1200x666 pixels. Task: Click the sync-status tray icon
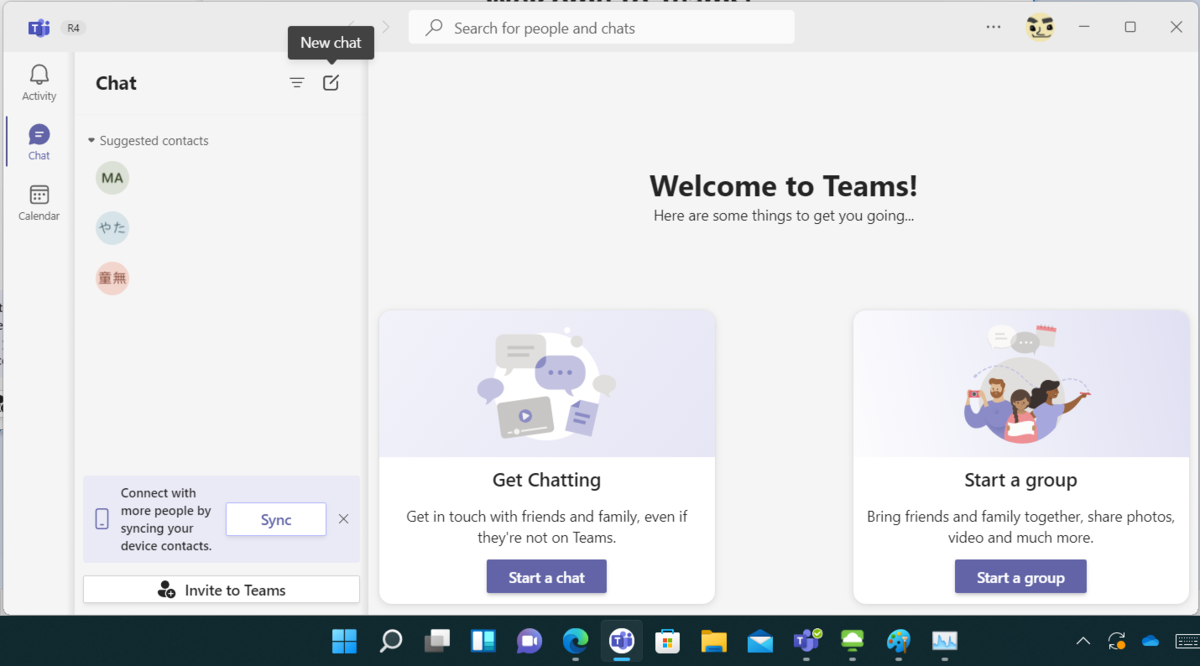point(1117,641)
